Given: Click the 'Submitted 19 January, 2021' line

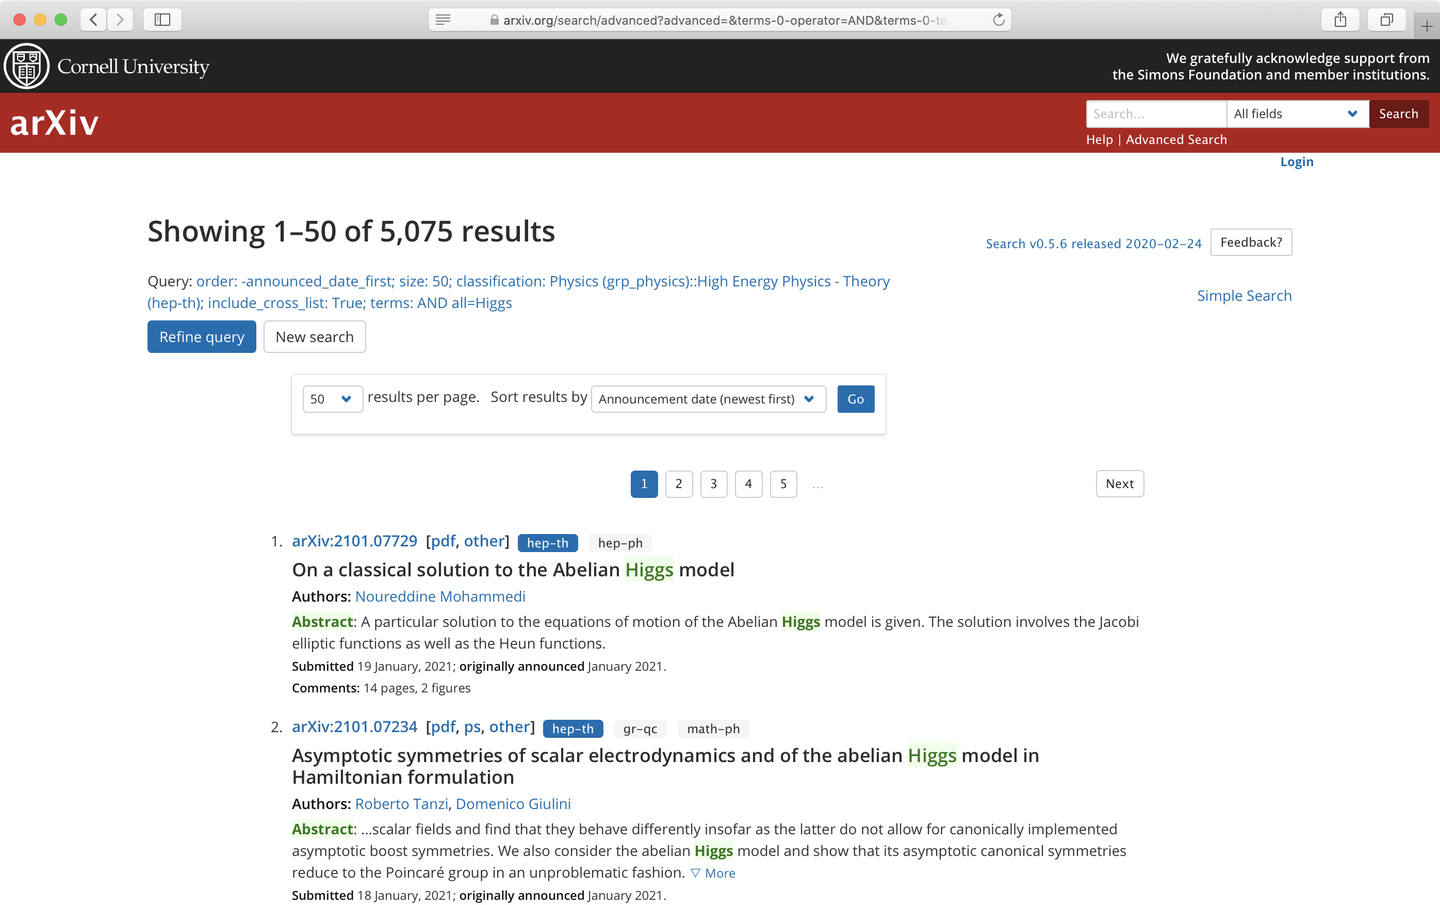Looking at the screenshot, I should click(479, 666).
